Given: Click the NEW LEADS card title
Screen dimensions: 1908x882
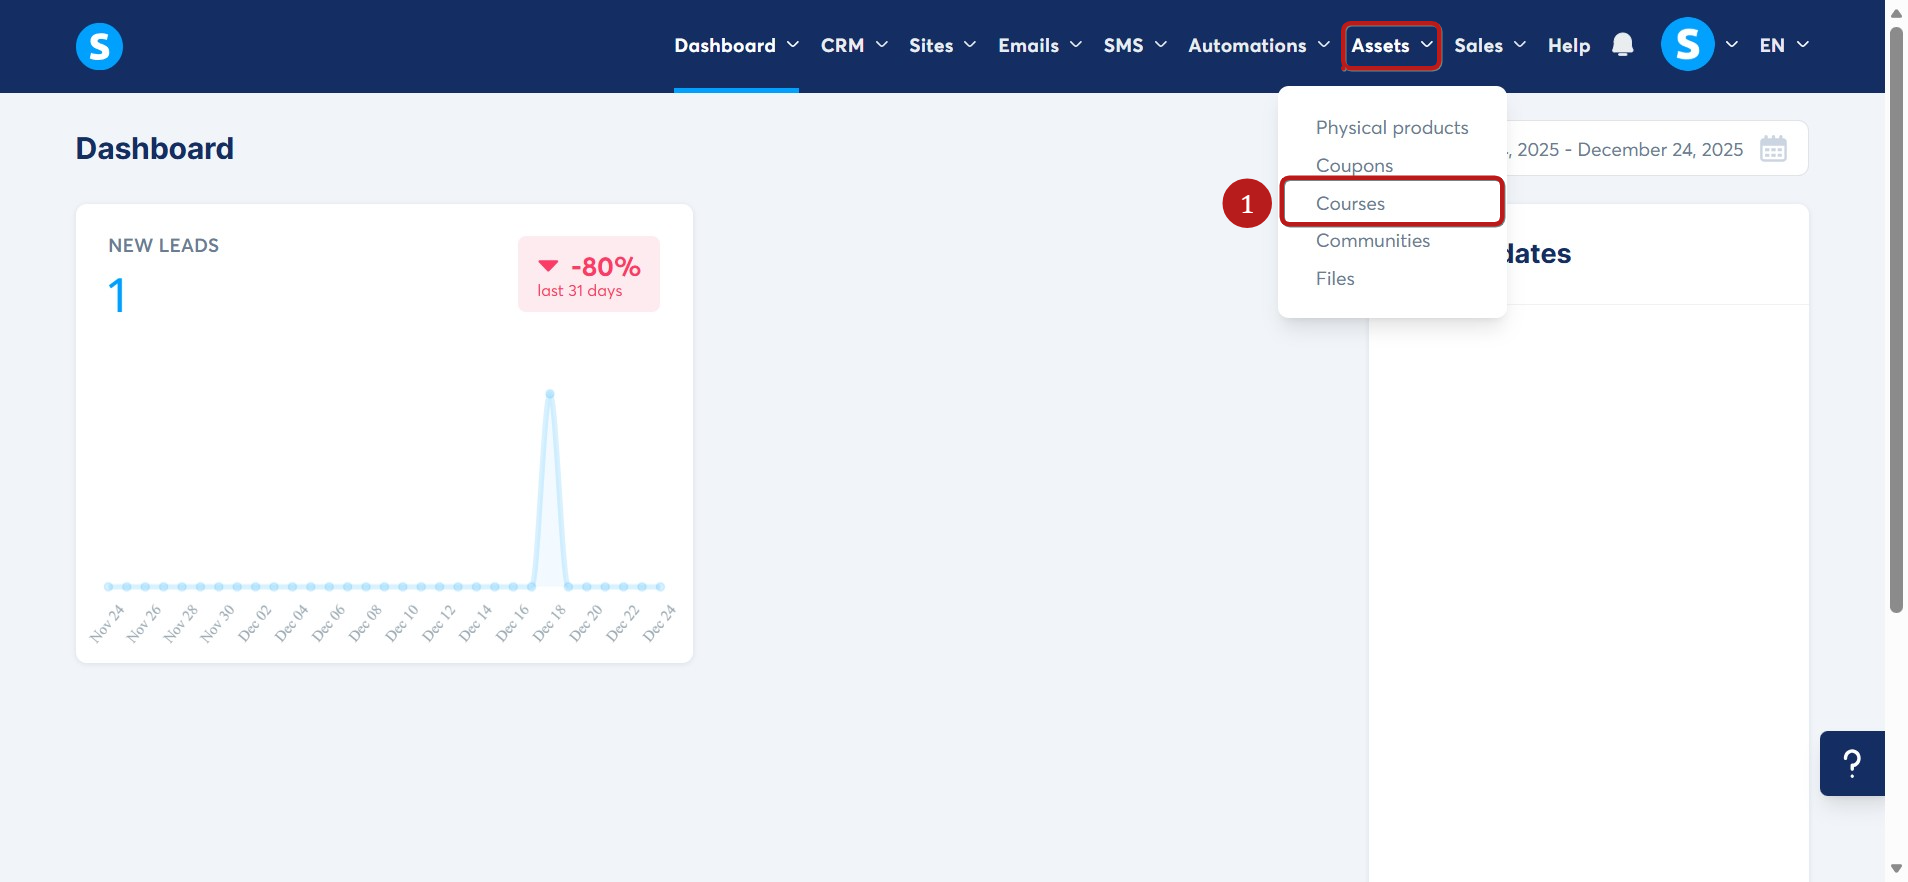Looking at the screenshot, I should pyautogui.click(x=164, y=246).
